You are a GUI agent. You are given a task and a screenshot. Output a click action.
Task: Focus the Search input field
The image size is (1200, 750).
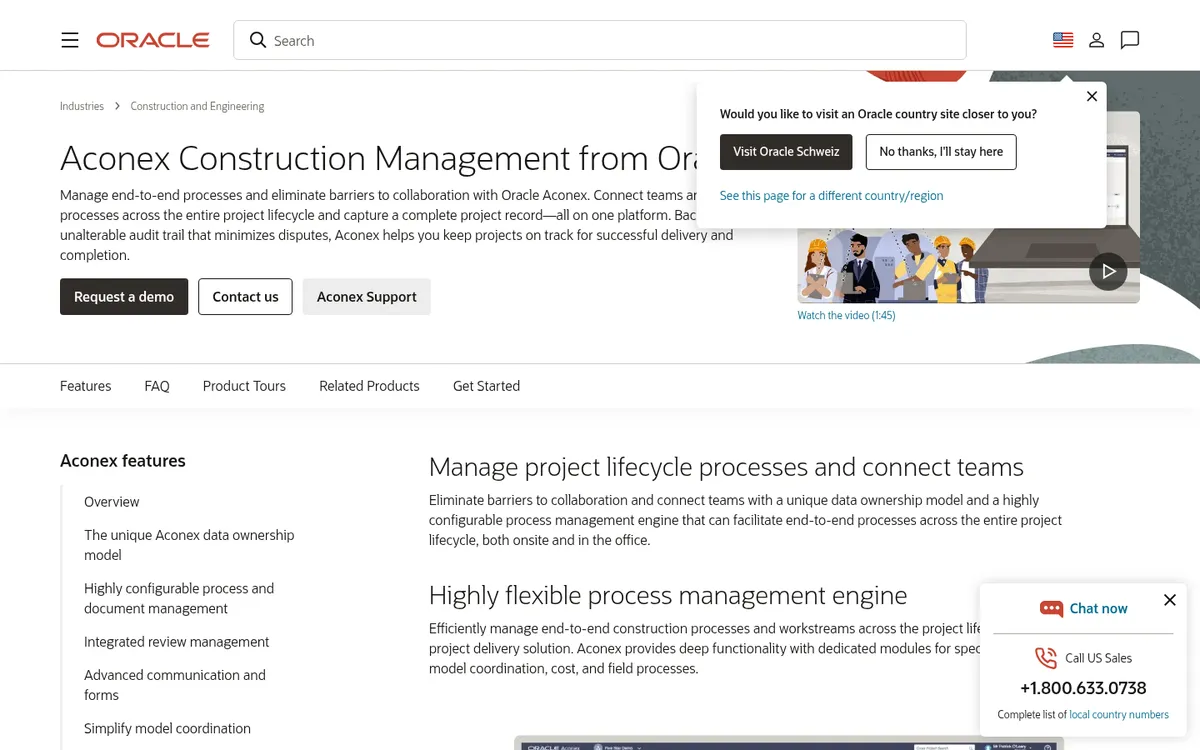tap(600, 40)
